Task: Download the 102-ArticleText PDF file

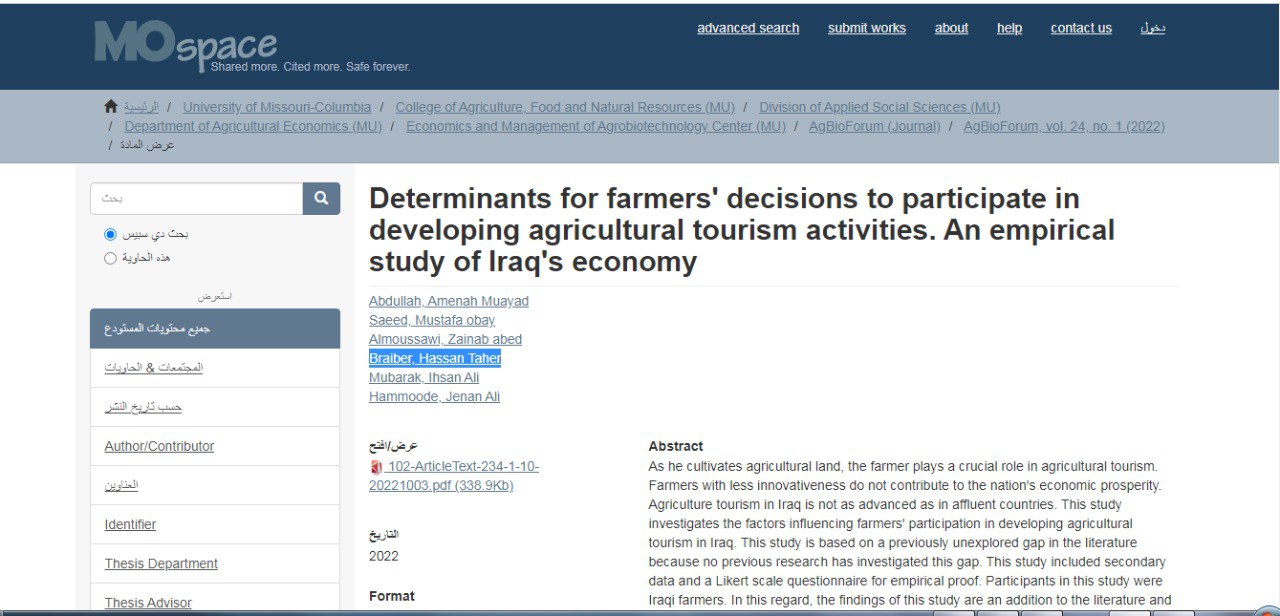Action: (453, 476)
